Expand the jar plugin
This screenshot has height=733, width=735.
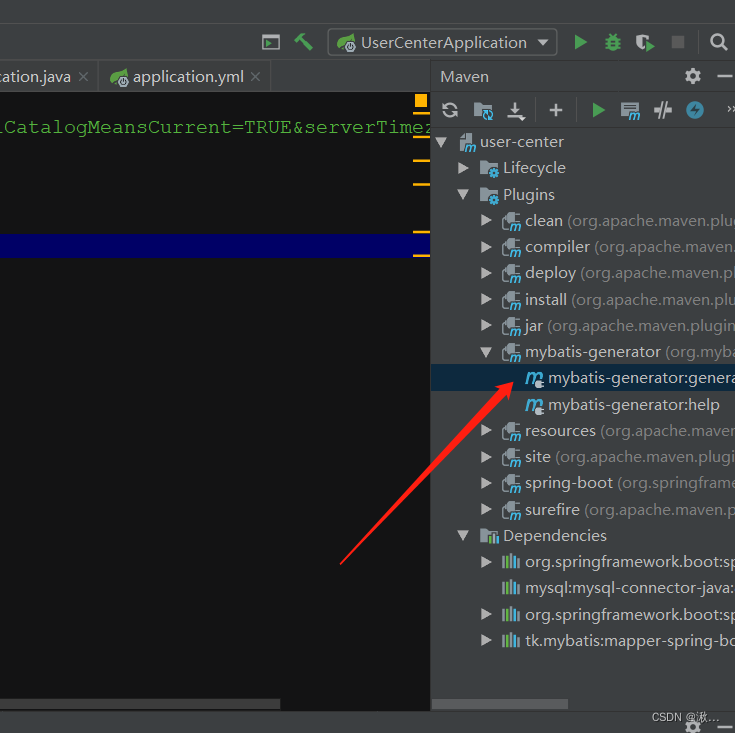486,325
